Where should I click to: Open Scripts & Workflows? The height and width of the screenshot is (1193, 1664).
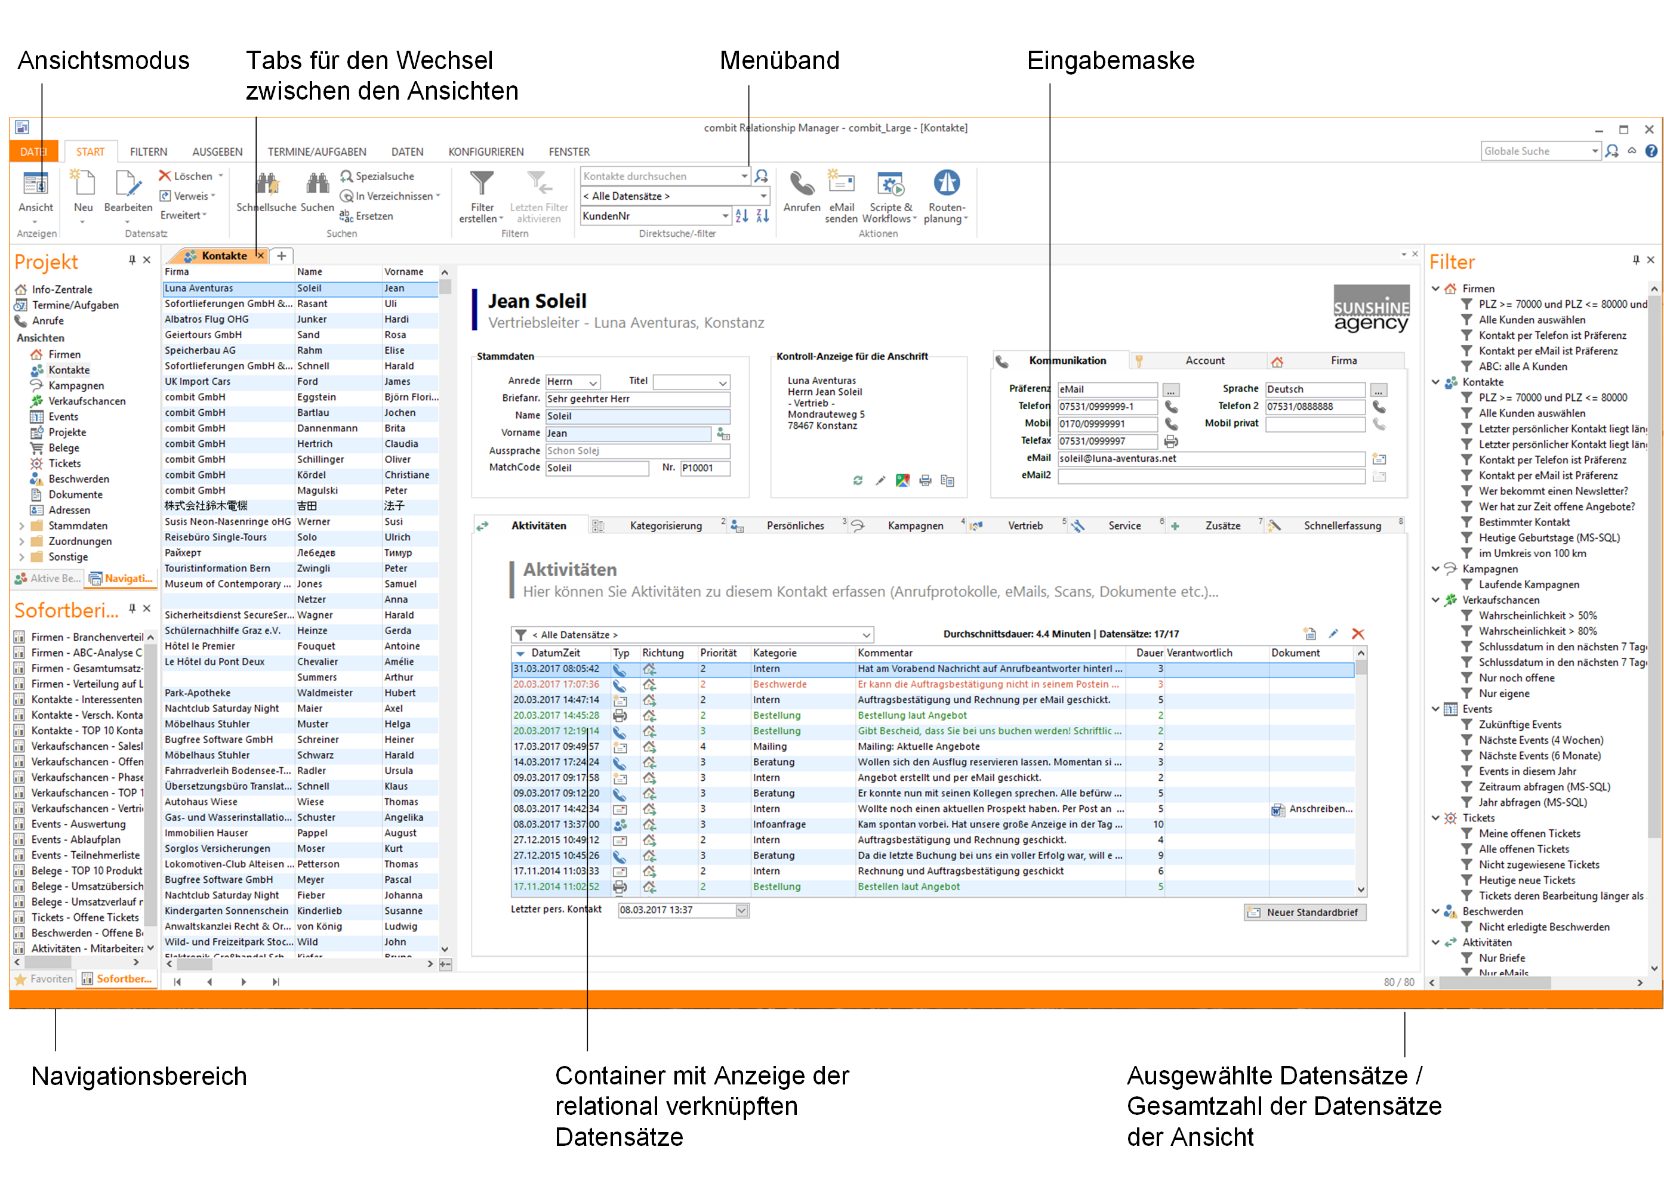[x=889, y=185]
